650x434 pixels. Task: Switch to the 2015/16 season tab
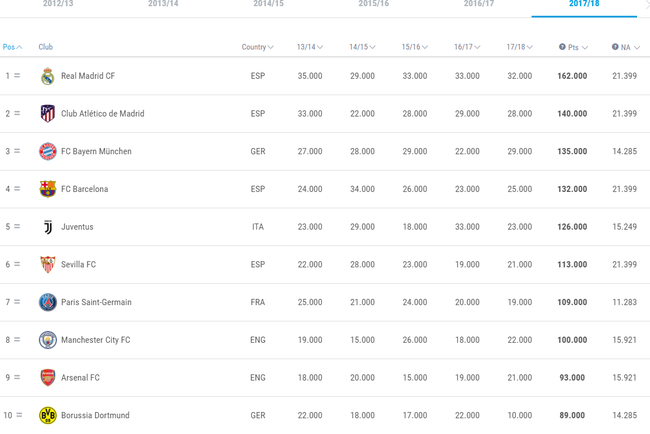(374, 4)
